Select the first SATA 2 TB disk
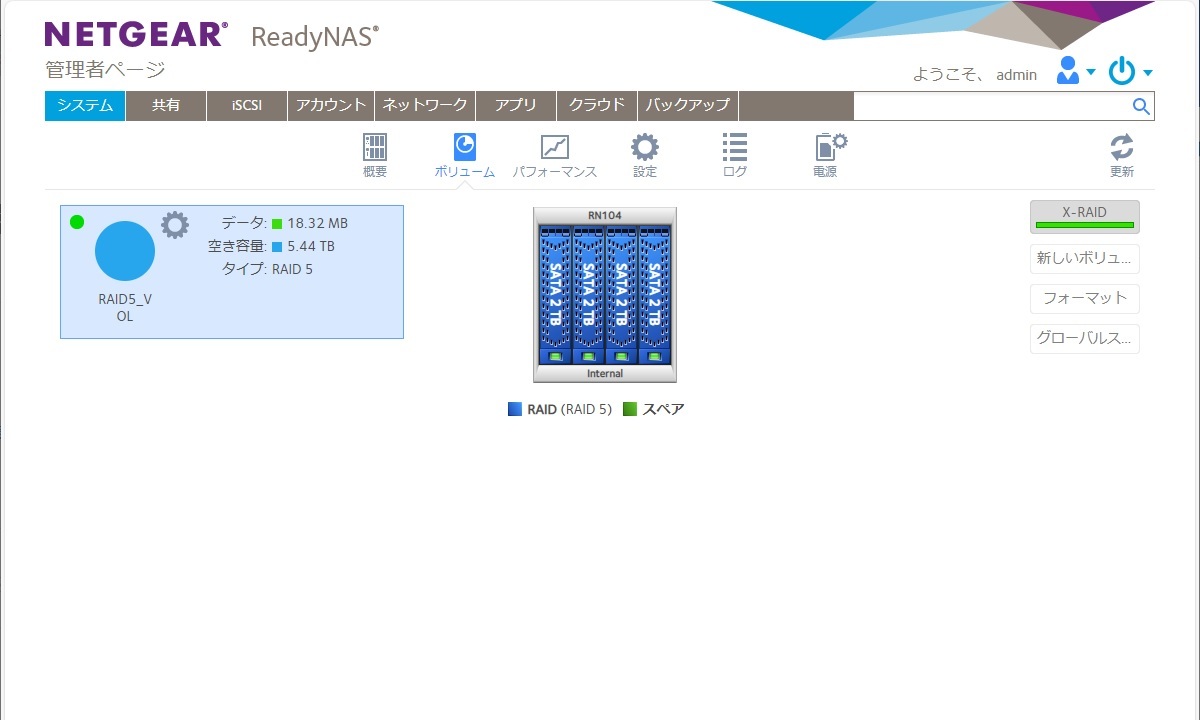 coord(554,295)
